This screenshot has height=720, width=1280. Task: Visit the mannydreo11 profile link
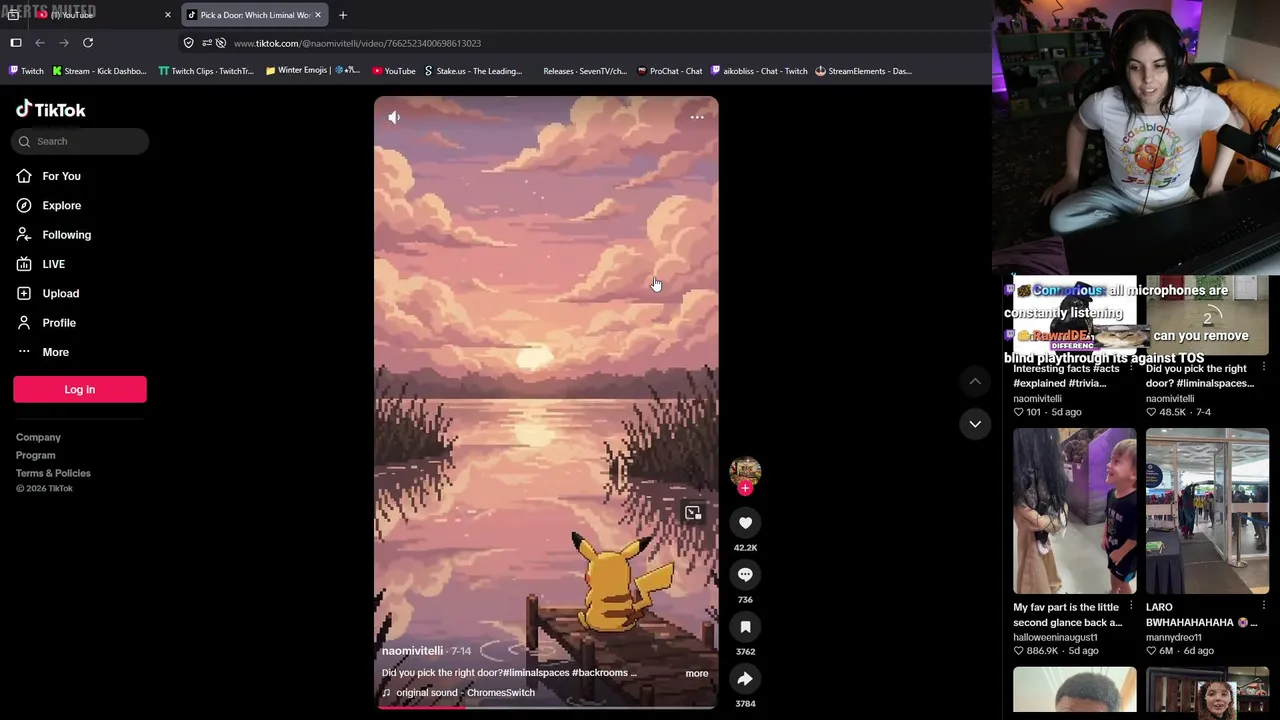1173,637
